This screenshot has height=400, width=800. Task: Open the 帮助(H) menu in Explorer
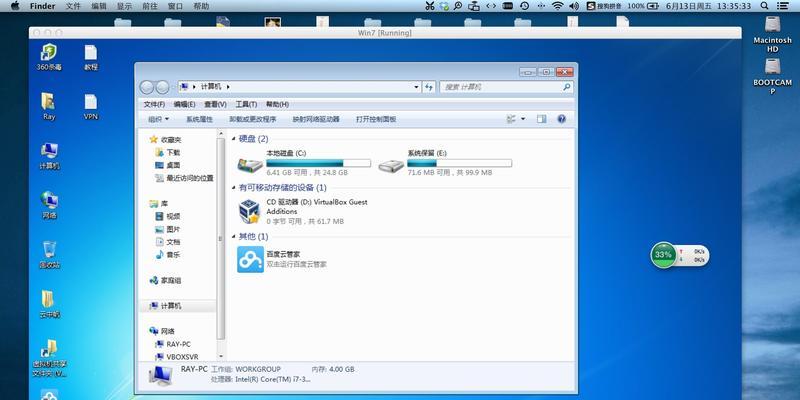click(x=277, y=104)
